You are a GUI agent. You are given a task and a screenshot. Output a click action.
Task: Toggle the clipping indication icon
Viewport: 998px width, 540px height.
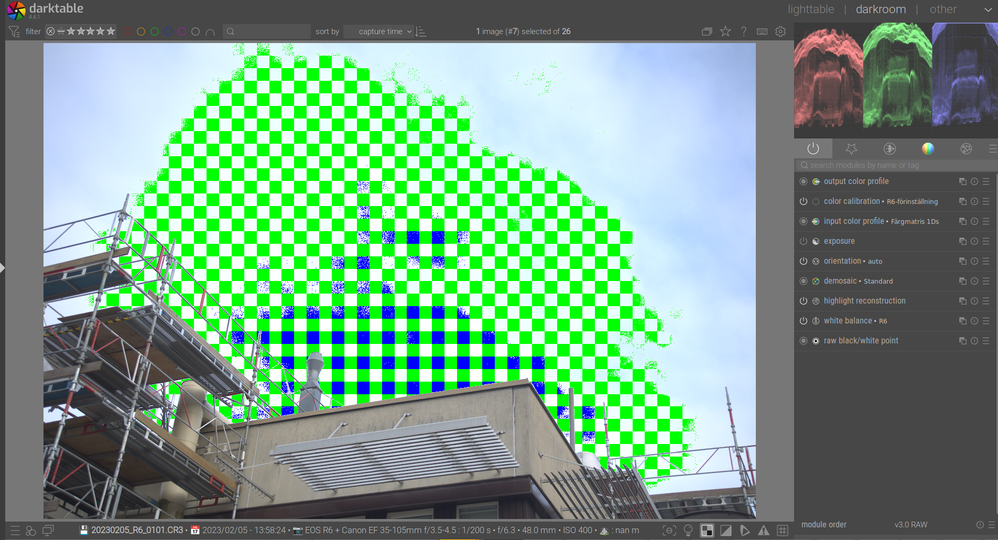coord(726,530)
